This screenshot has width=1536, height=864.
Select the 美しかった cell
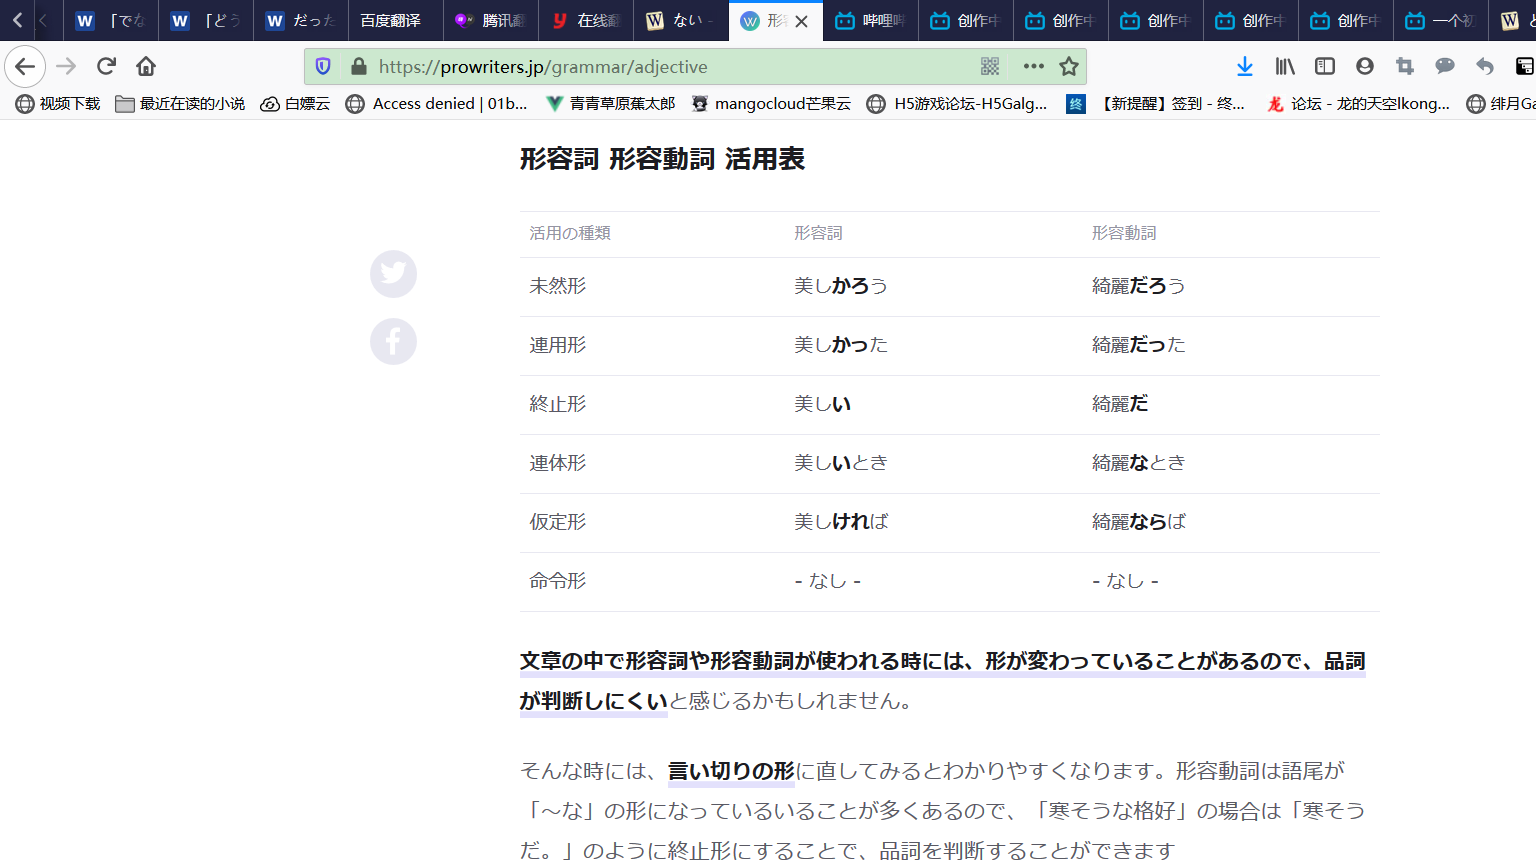(x=841, y=345)
